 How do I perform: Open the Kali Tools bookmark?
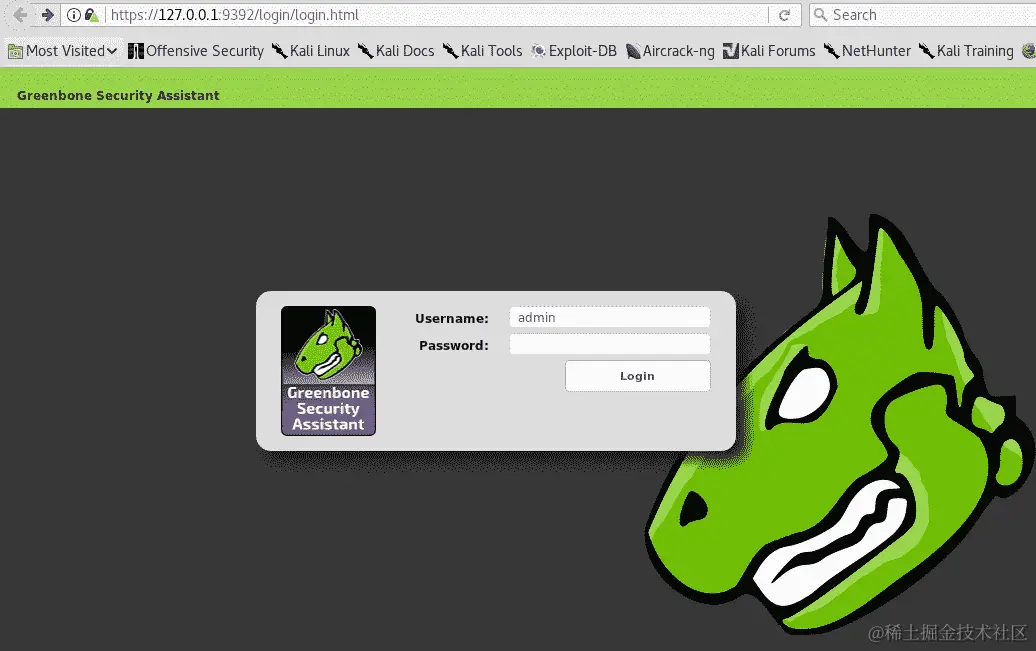point(482,51)
